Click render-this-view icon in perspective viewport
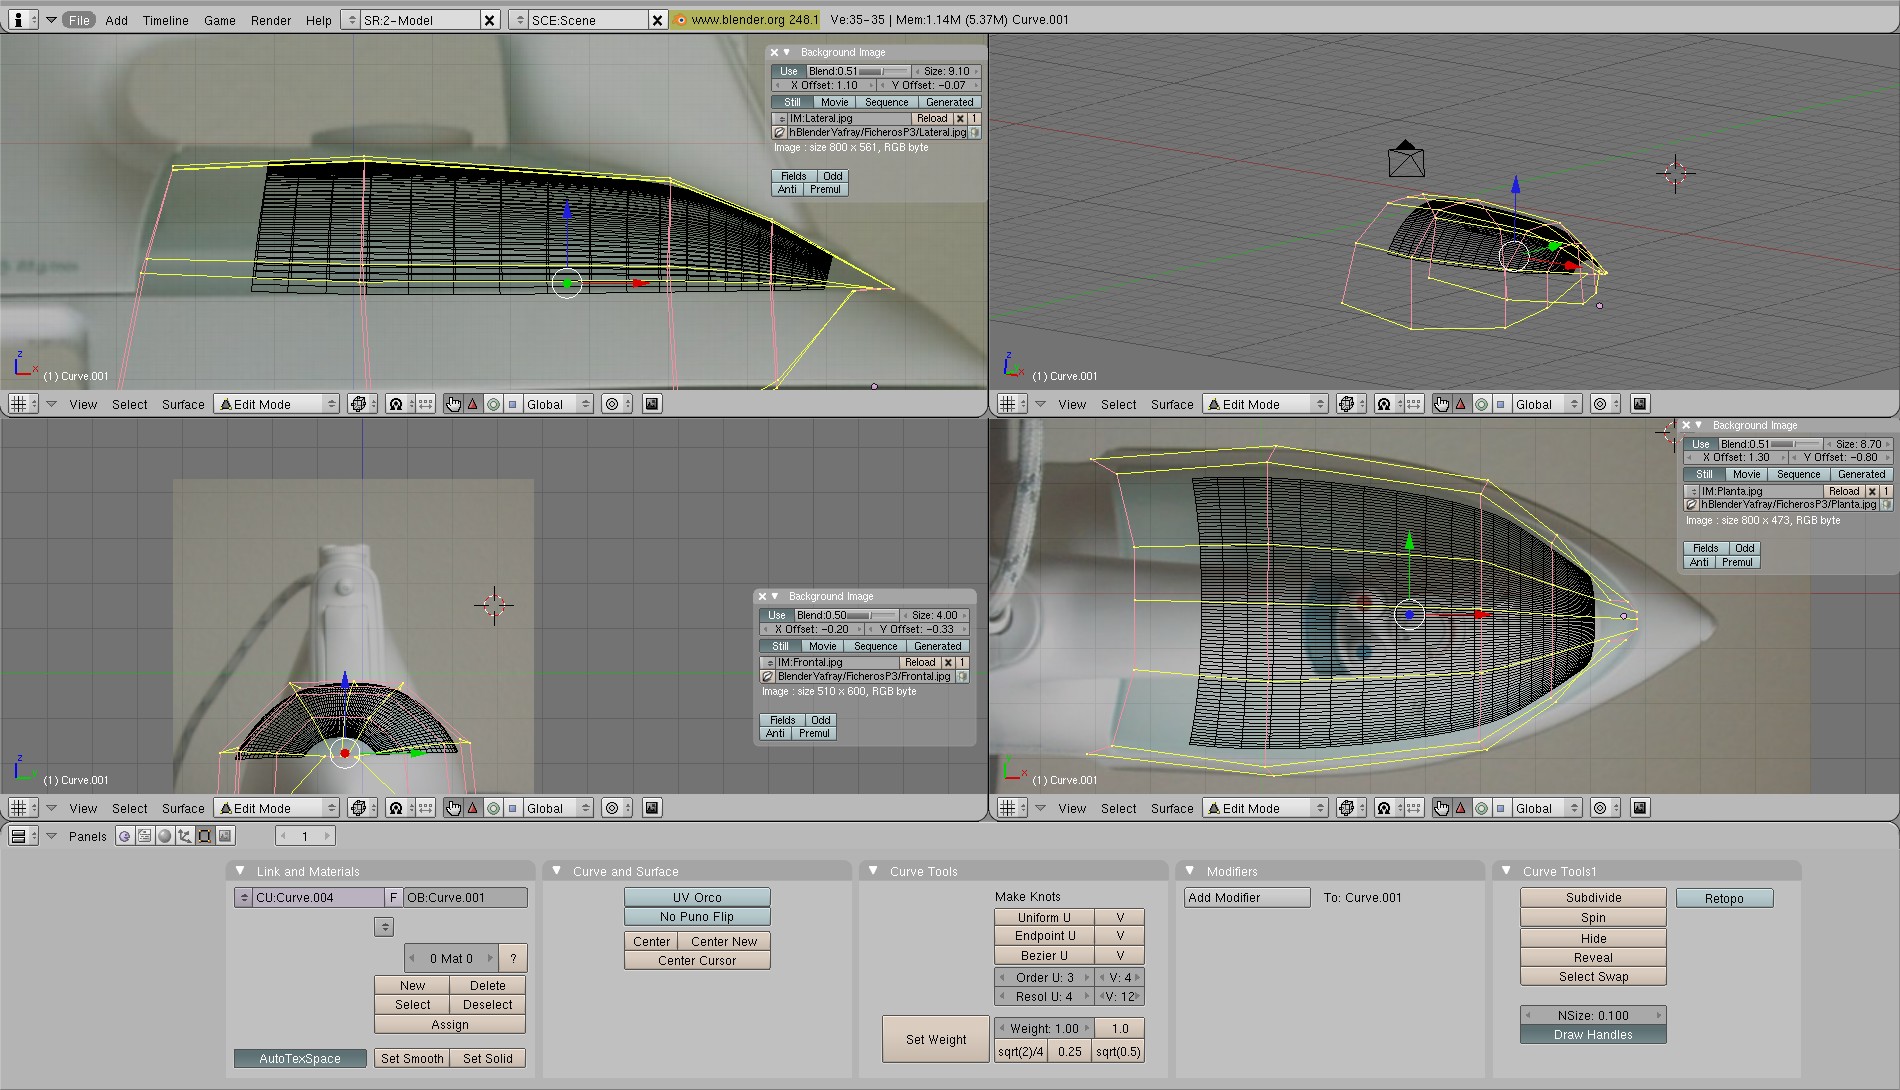Screen dimensions: 1900x1090 1640,404
